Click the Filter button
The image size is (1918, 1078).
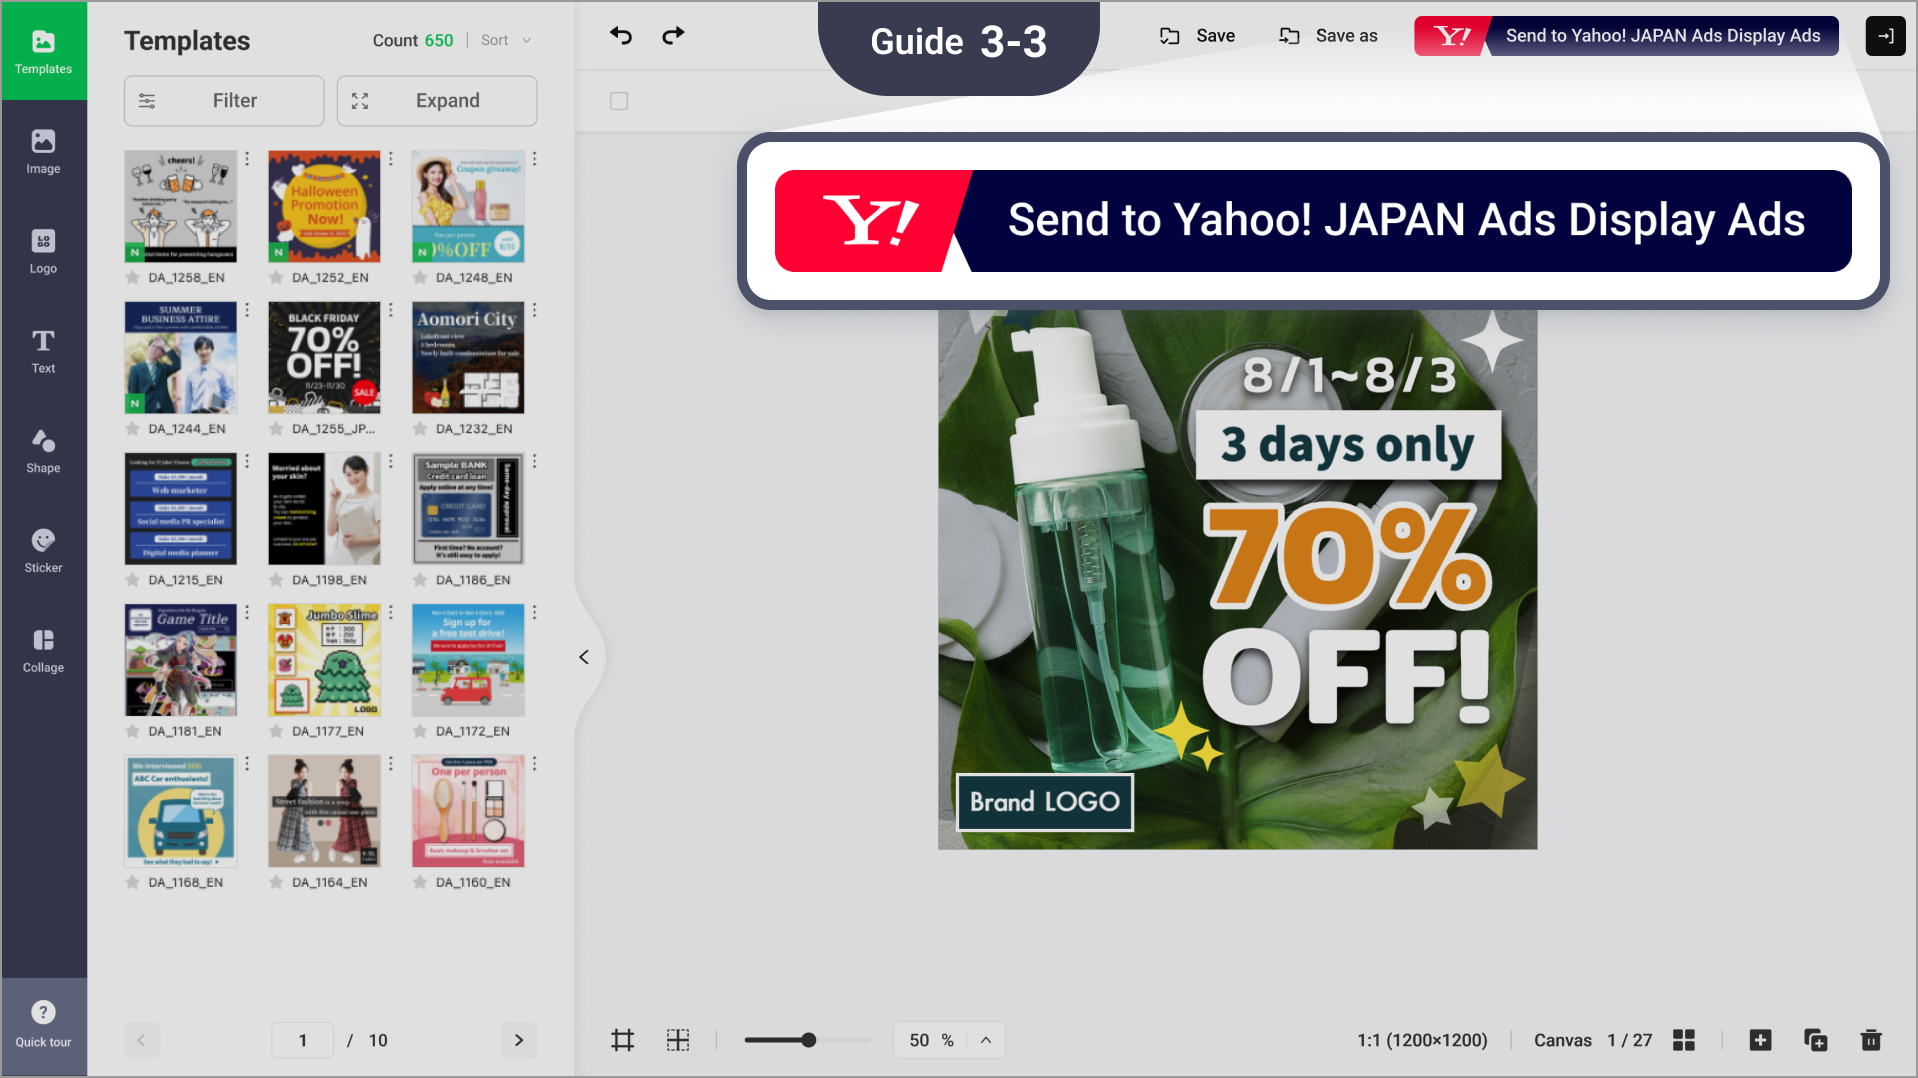click(x=224, y=101)
